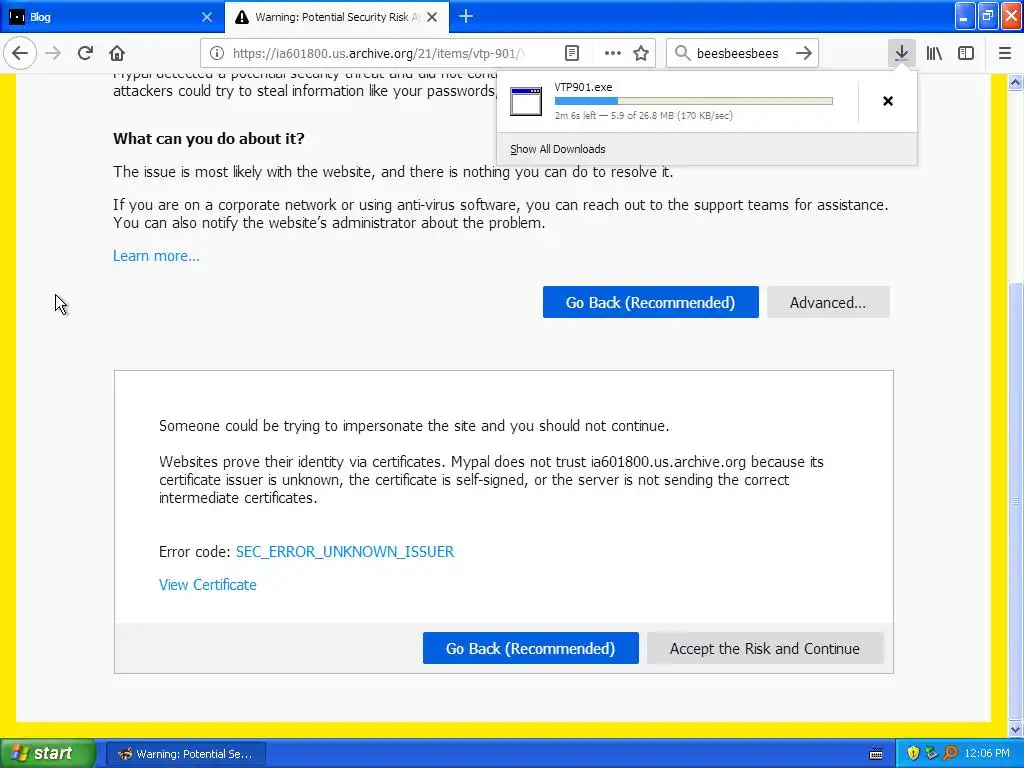Image resolution: width=1024 pixels, height=768 pixels.
Task: Open page actions three-dot menu
Action: point(613,53)
